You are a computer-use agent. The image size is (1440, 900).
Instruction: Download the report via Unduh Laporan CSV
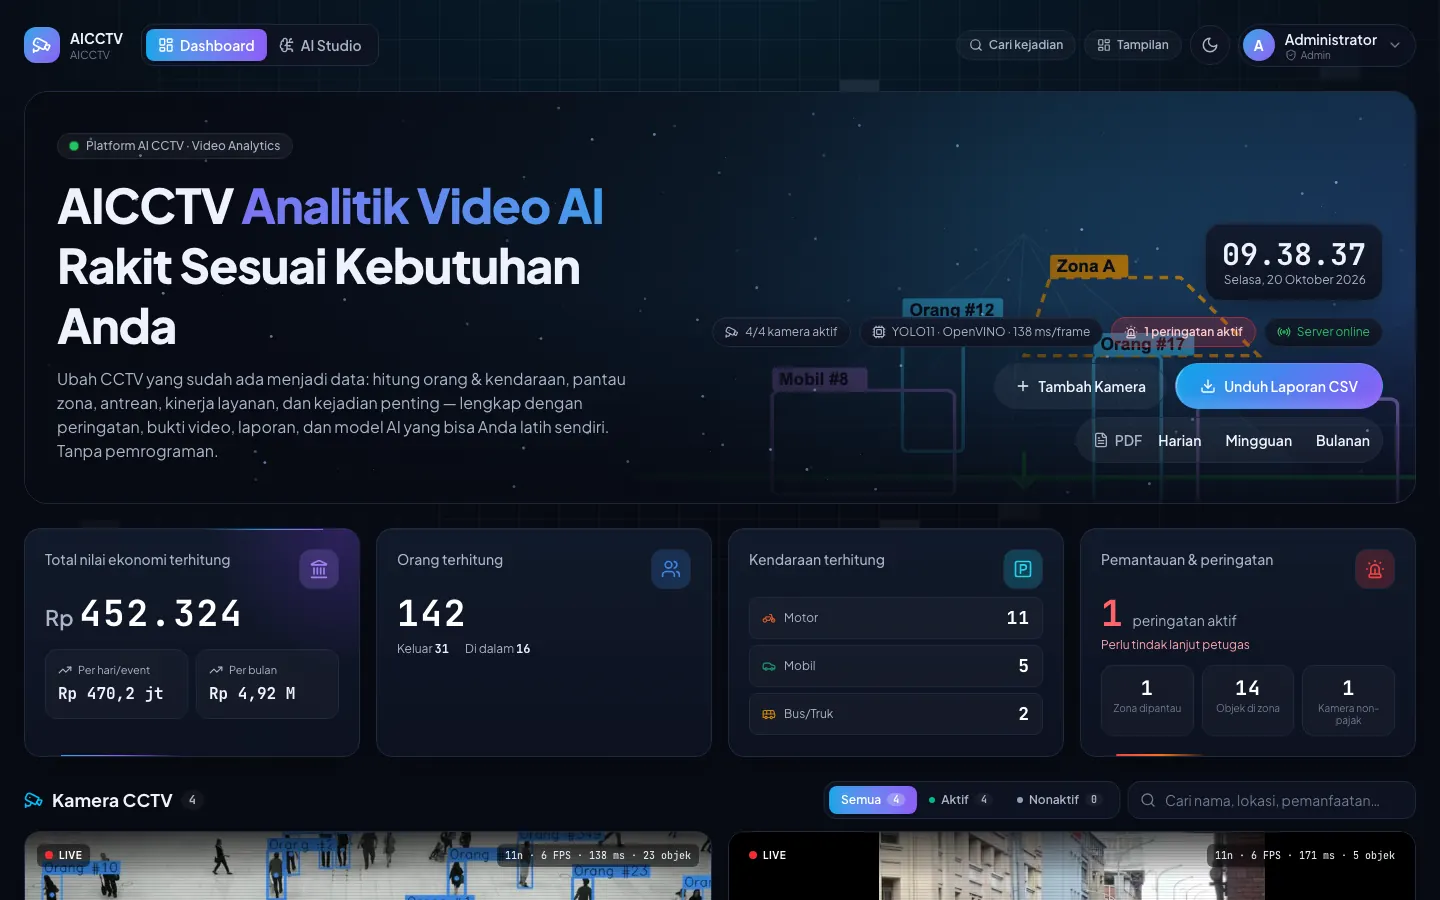[x=1279, y=386]
